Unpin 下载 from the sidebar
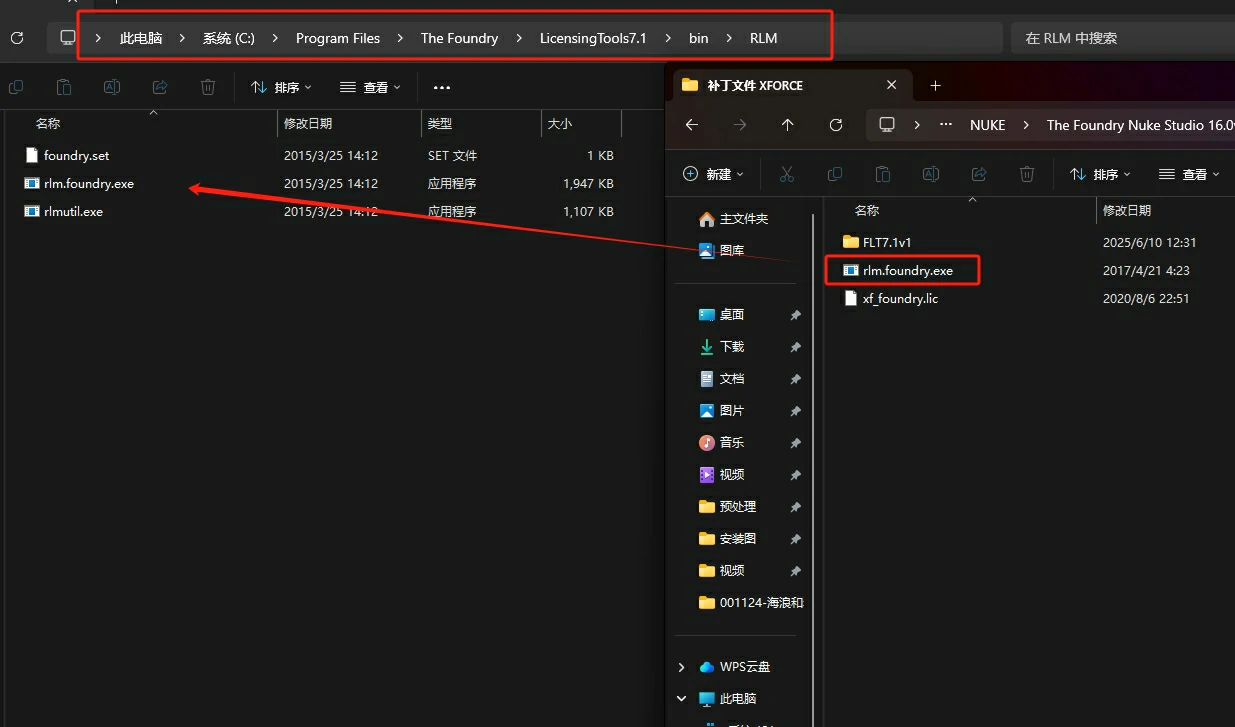 (795, 347)
